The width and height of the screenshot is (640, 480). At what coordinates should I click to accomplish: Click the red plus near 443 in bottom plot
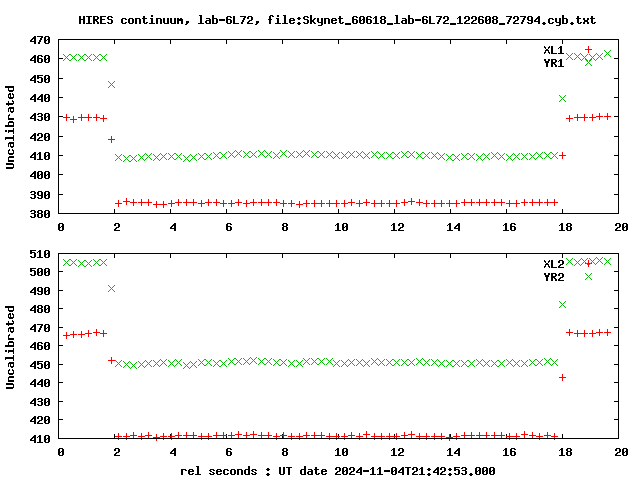563,377
